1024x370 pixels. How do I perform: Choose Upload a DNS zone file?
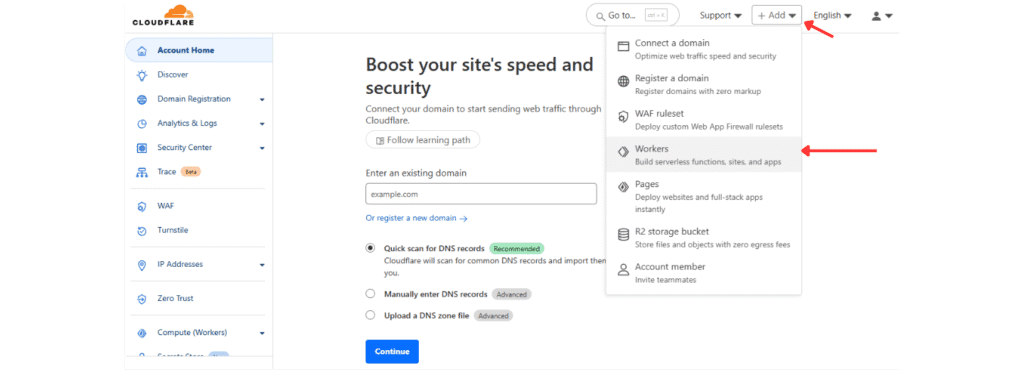tap(370, 315)
